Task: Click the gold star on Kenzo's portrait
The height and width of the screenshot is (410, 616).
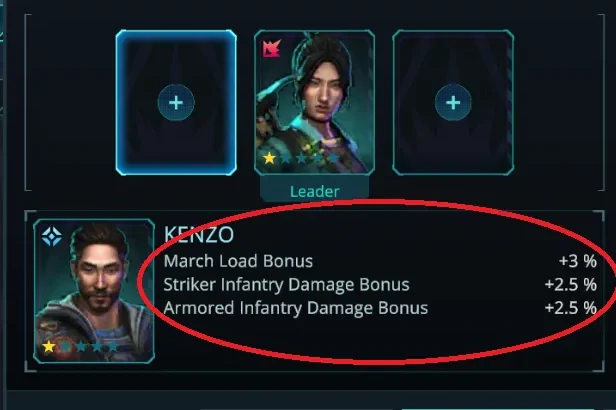Action: point(48,347)
